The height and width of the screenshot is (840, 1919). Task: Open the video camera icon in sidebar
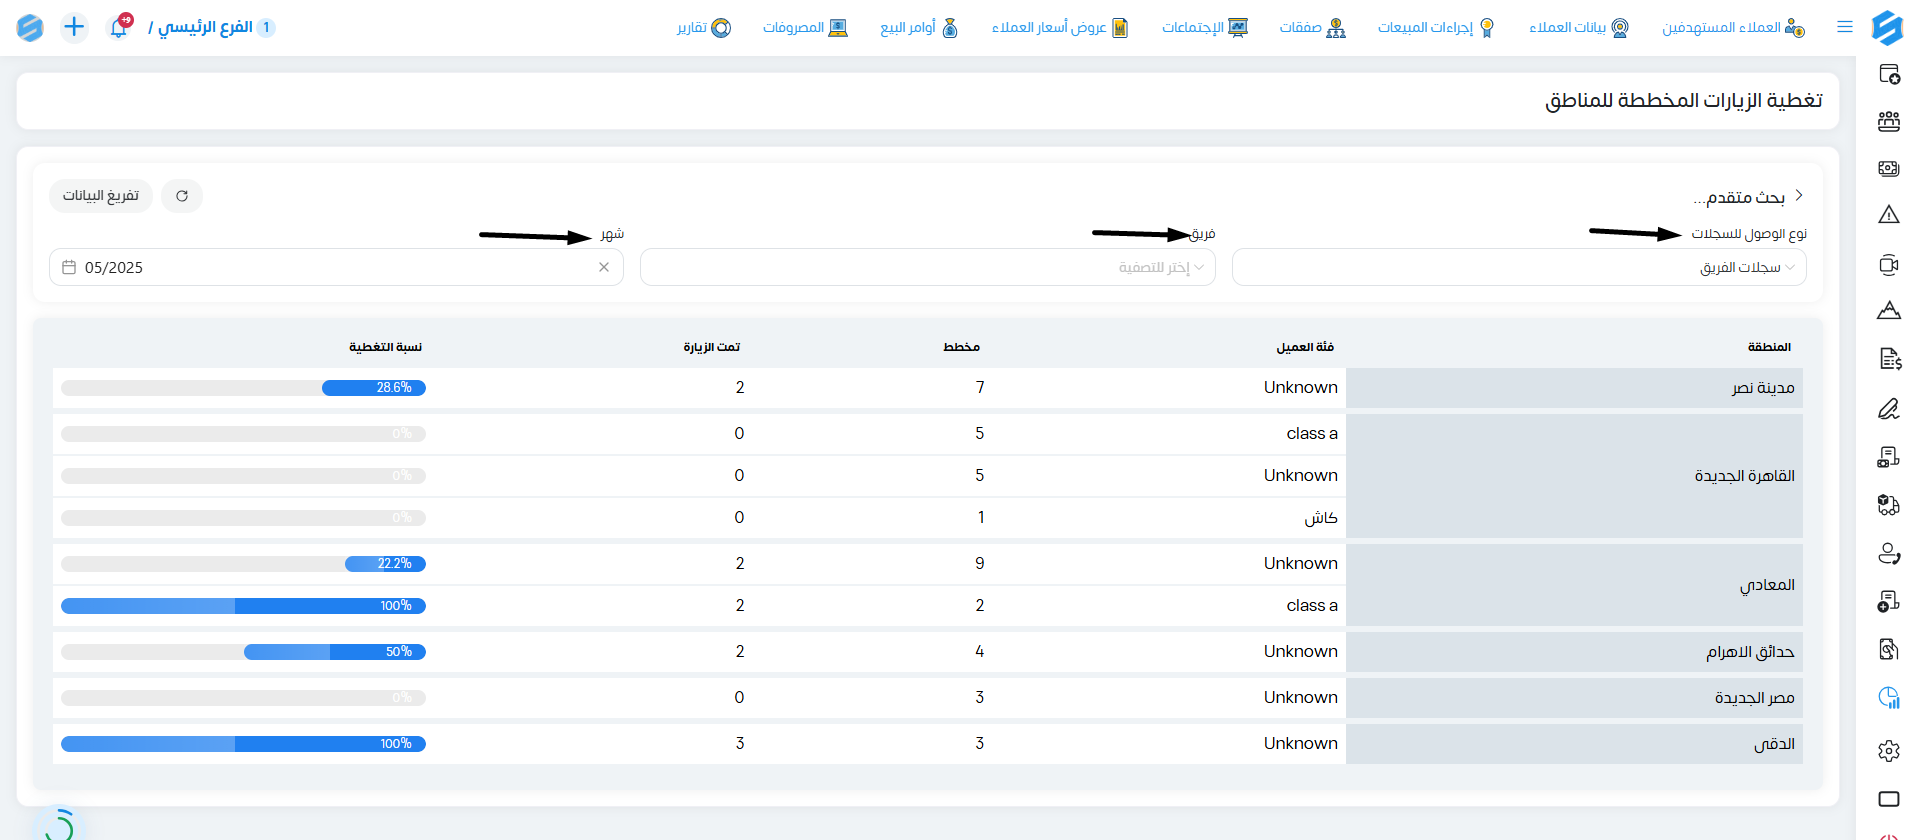click(1889, 265)
